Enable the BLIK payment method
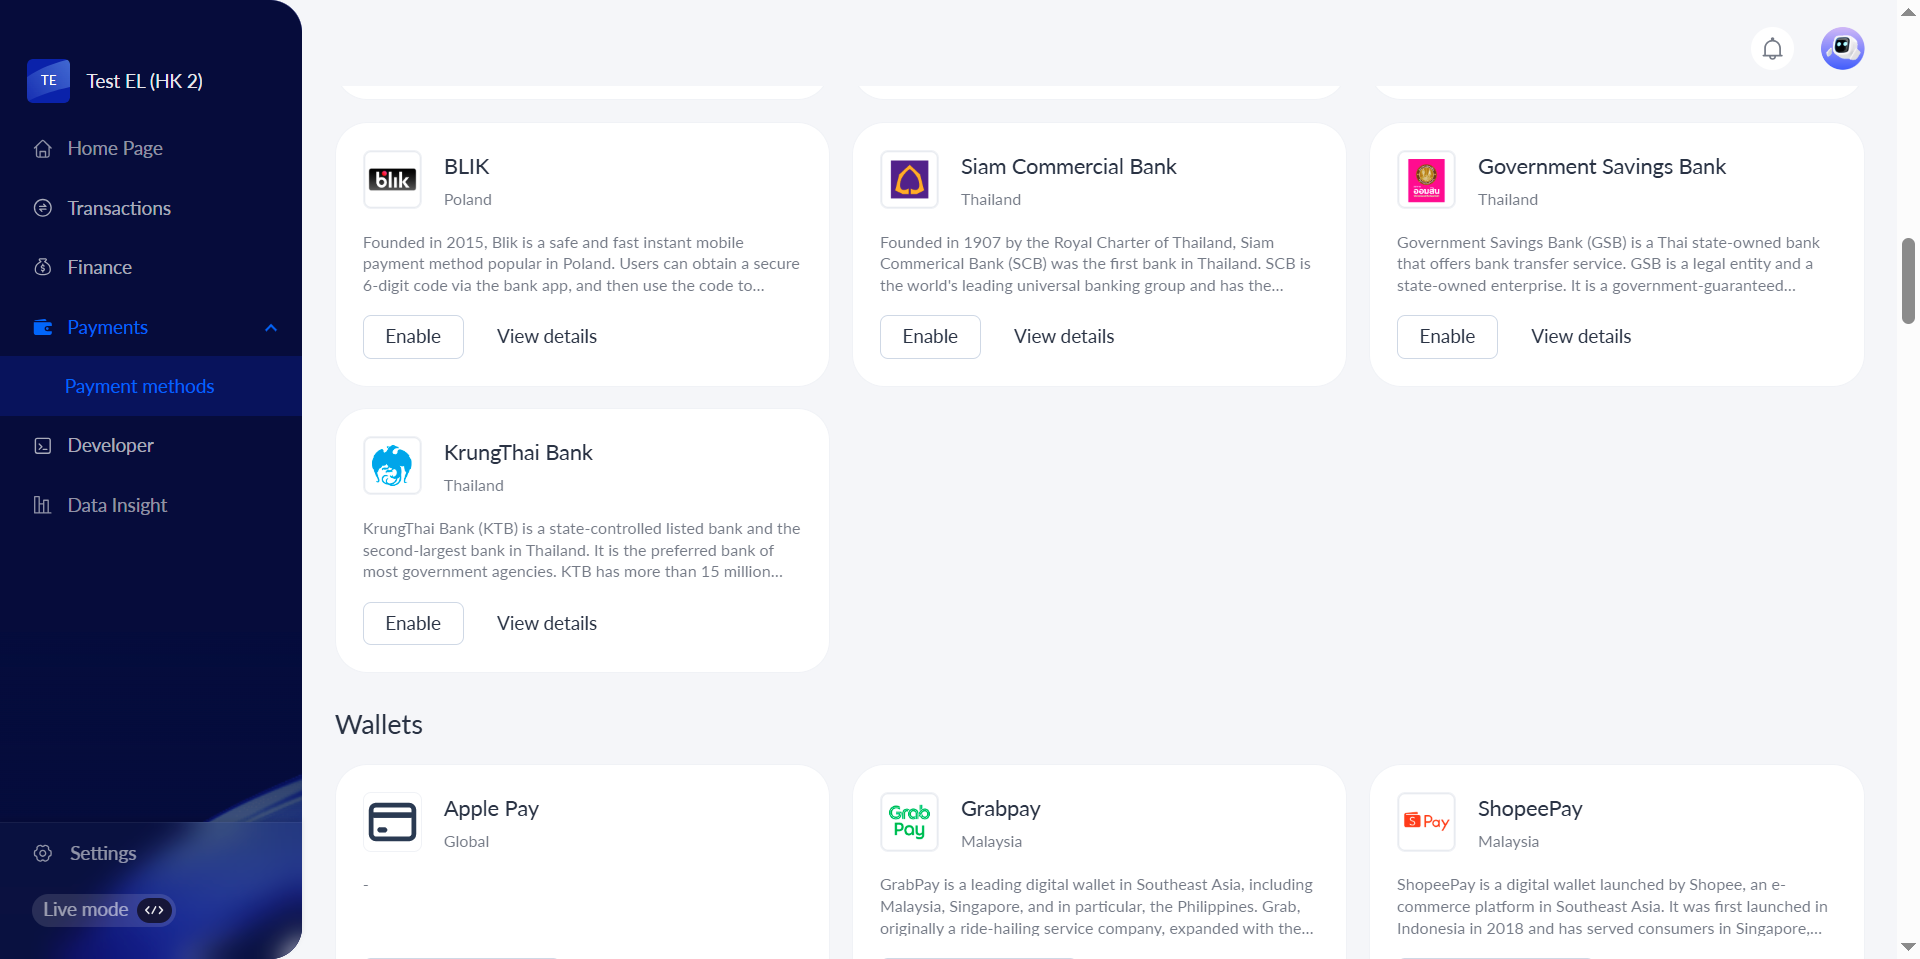This screenshot has width=1920, height=959. pos(413,337)
